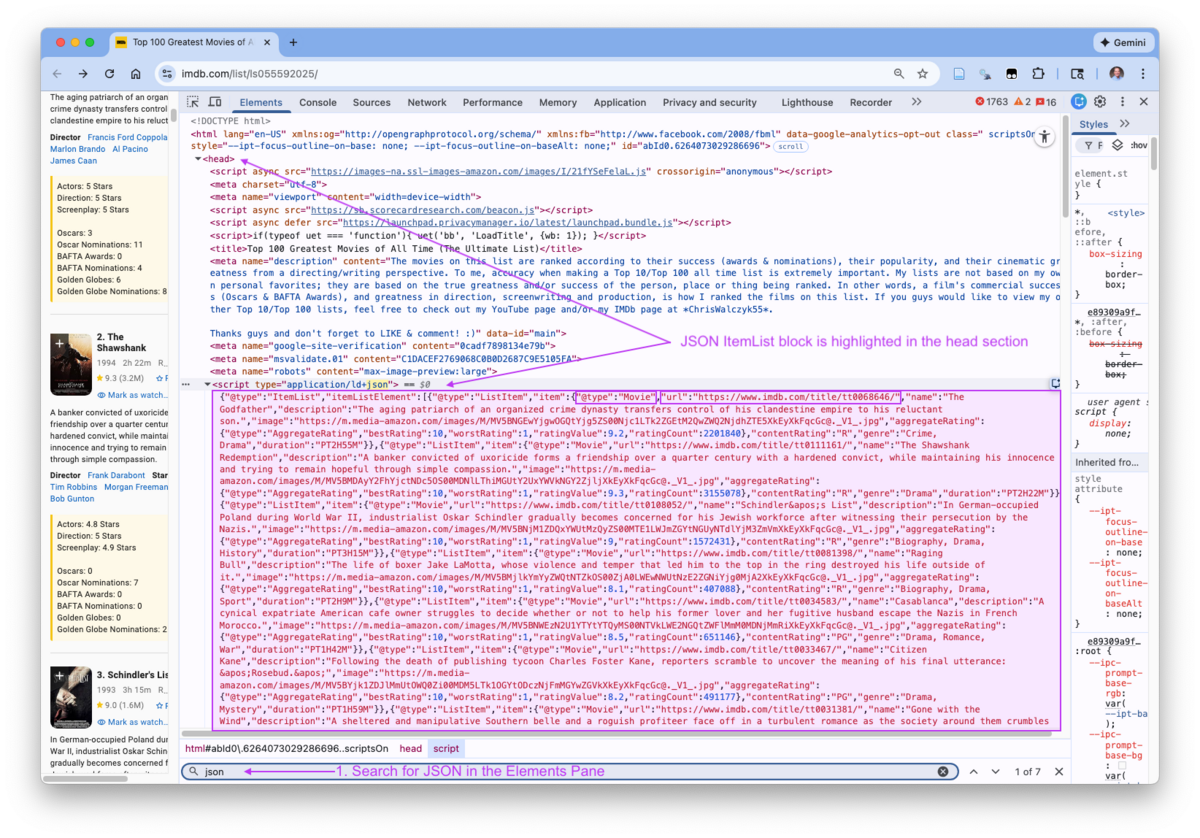Open the Issues panel via the 16 badge
This screenshot has width=1200, height=838.
pos(1044,101)
